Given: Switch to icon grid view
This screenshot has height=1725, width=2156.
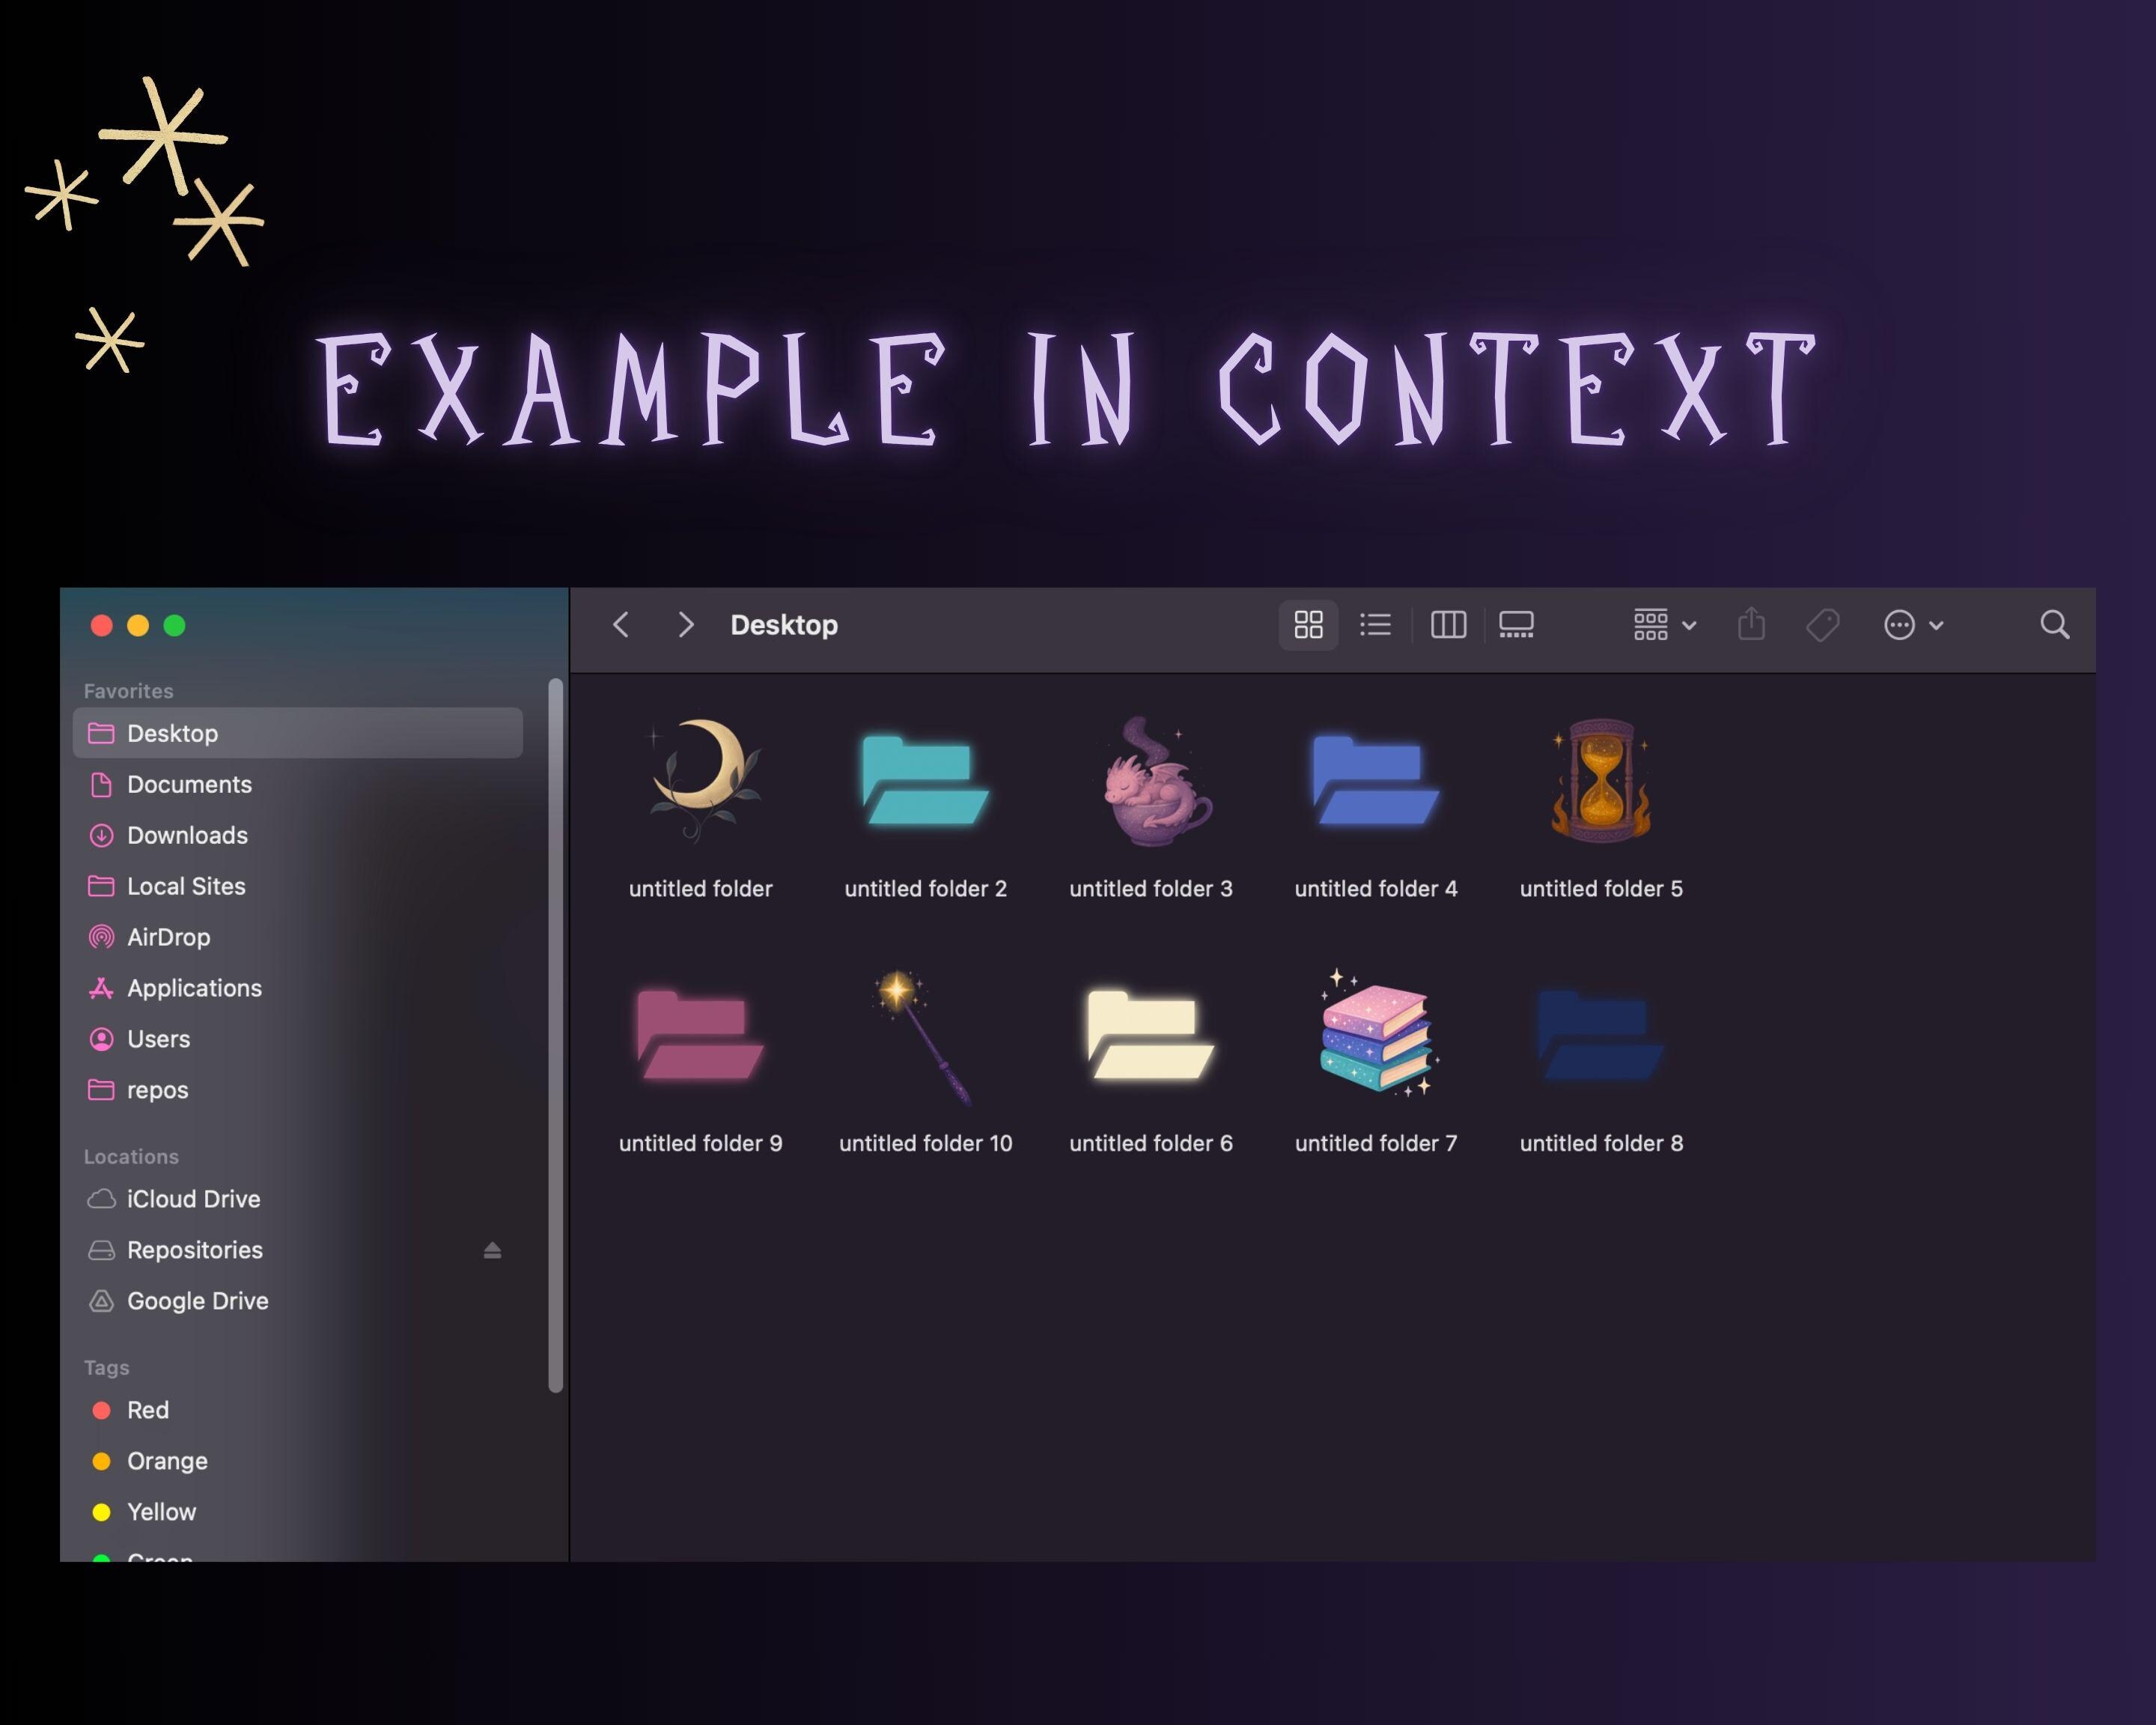Looking at the screenshot, I should click(x=1308, y=625).
